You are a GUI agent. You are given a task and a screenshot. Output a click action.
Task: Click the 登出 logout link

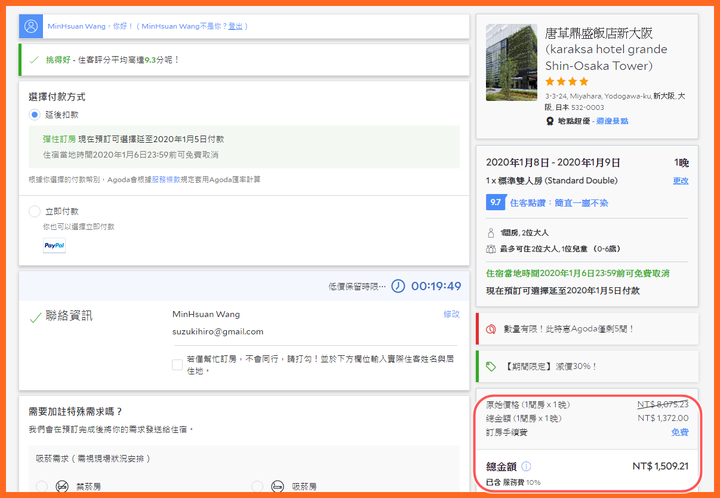click(x=236, y=26)
